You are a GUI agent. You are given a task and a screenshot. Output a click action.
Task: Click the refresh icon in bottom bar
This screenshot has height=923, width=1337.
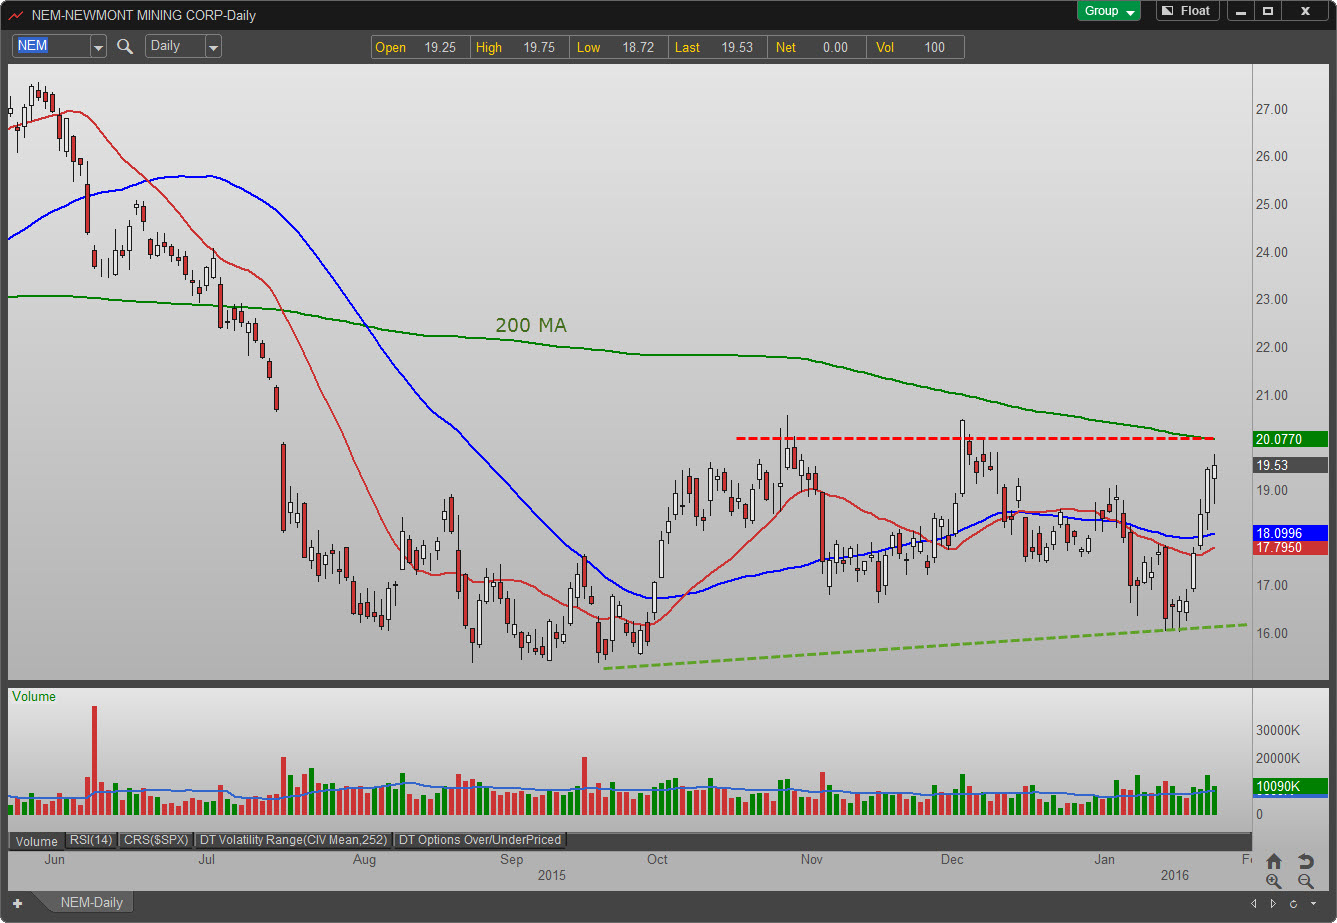(x=1294, y=903)
